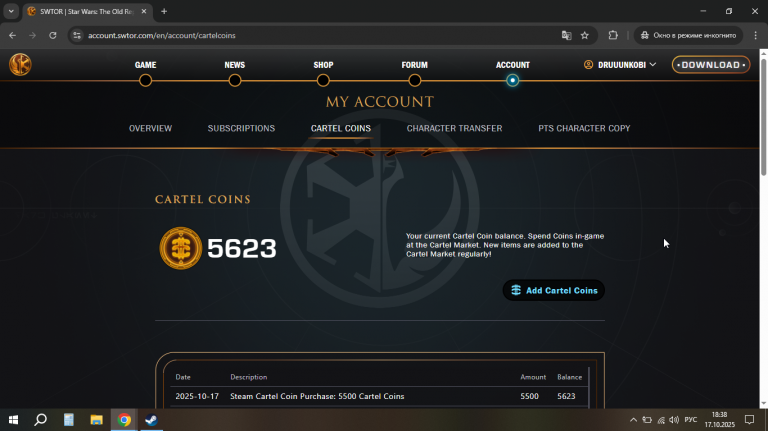
Task: Click the DOWNLOAD button
Action: (711, 65)
